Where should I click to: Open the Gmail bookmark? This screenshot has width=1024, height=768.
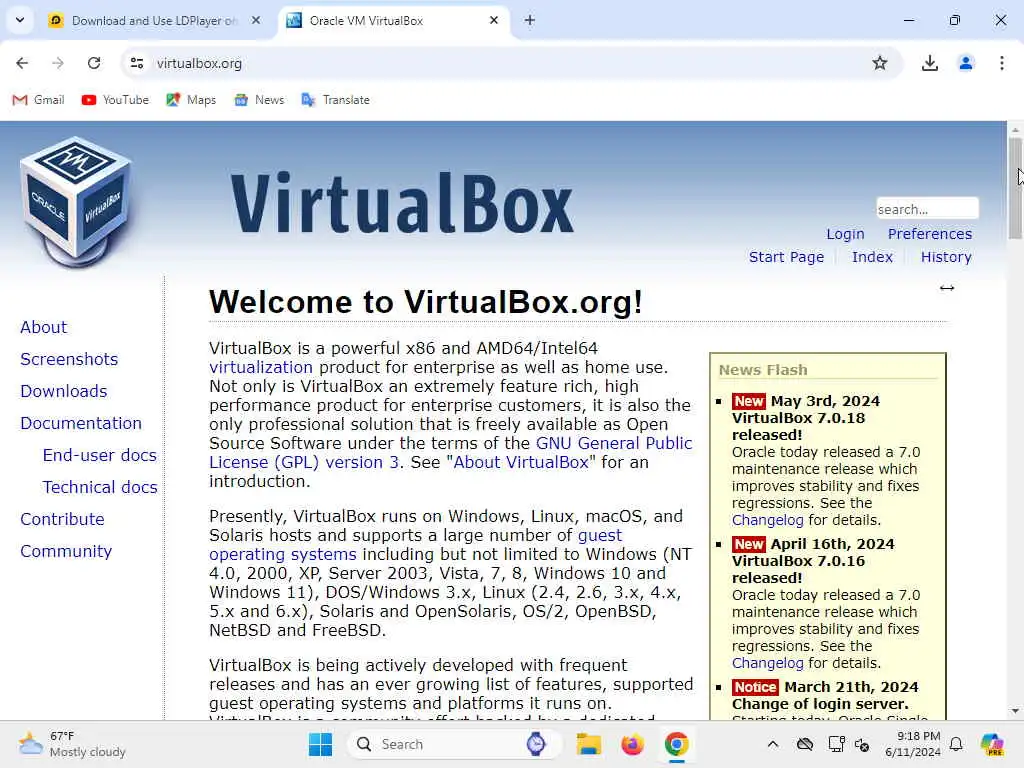(39, 100)
